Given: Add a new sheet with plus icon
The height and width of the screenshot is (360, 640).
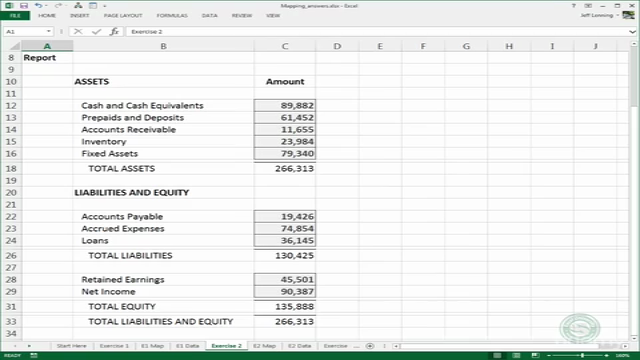Looking at the screenshot, I should coord(370,346).
